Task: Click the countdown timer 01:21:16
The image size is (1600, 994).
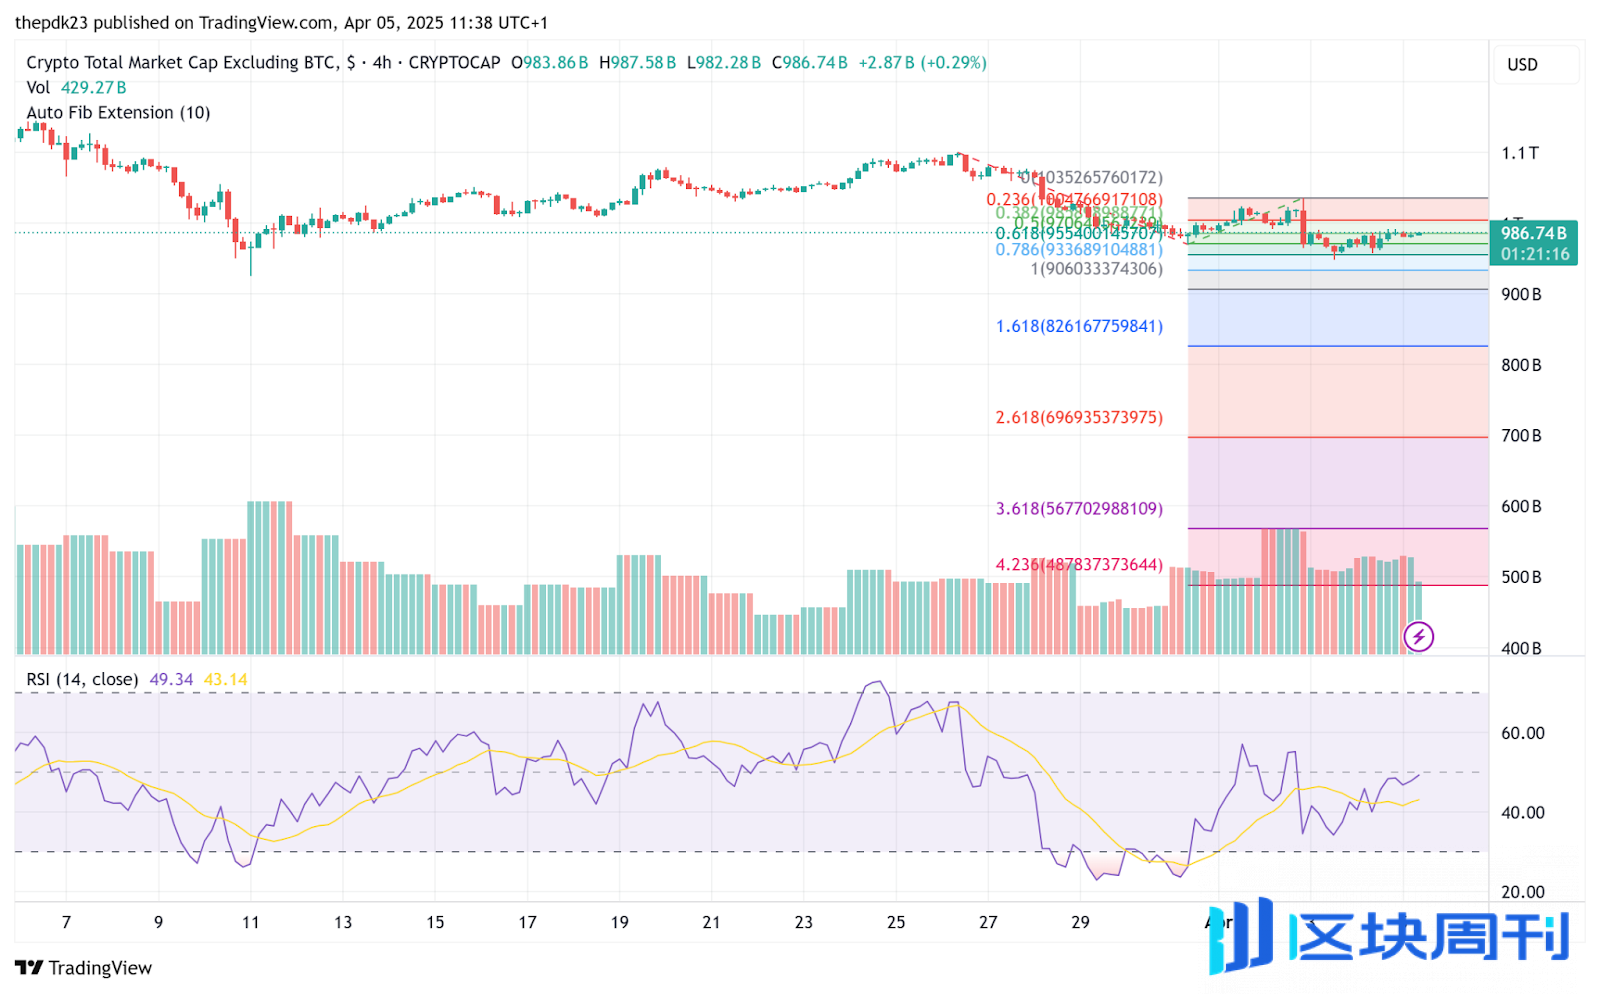Action: tap(1534, 253)
